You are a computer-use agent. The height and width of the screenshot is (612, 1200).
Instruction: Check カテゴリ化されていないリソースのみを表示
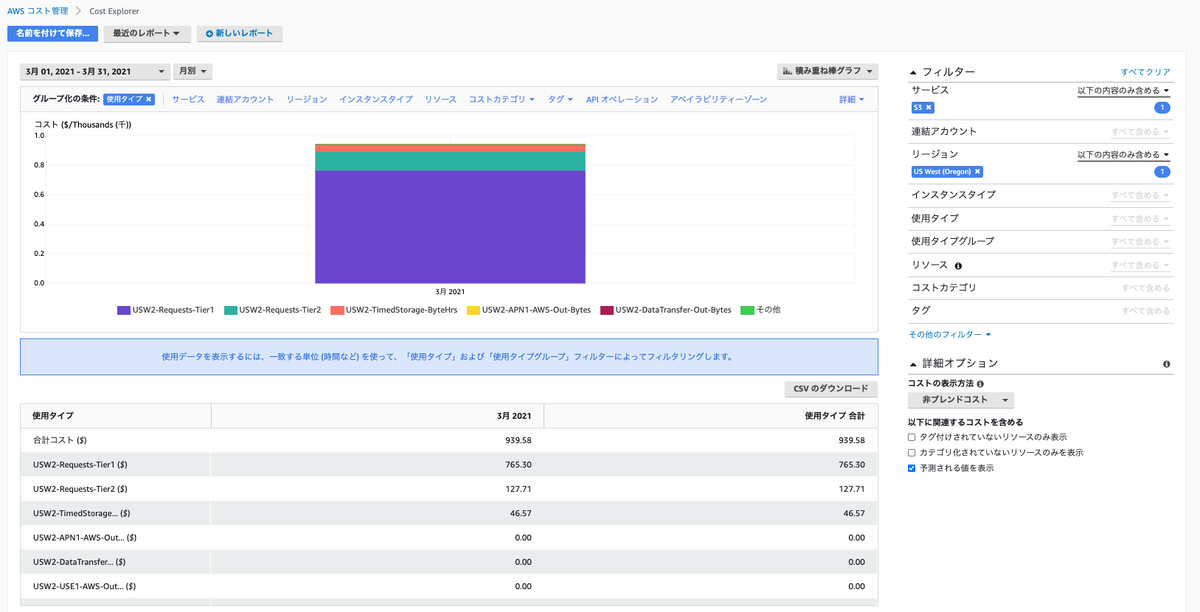point(912,452)
